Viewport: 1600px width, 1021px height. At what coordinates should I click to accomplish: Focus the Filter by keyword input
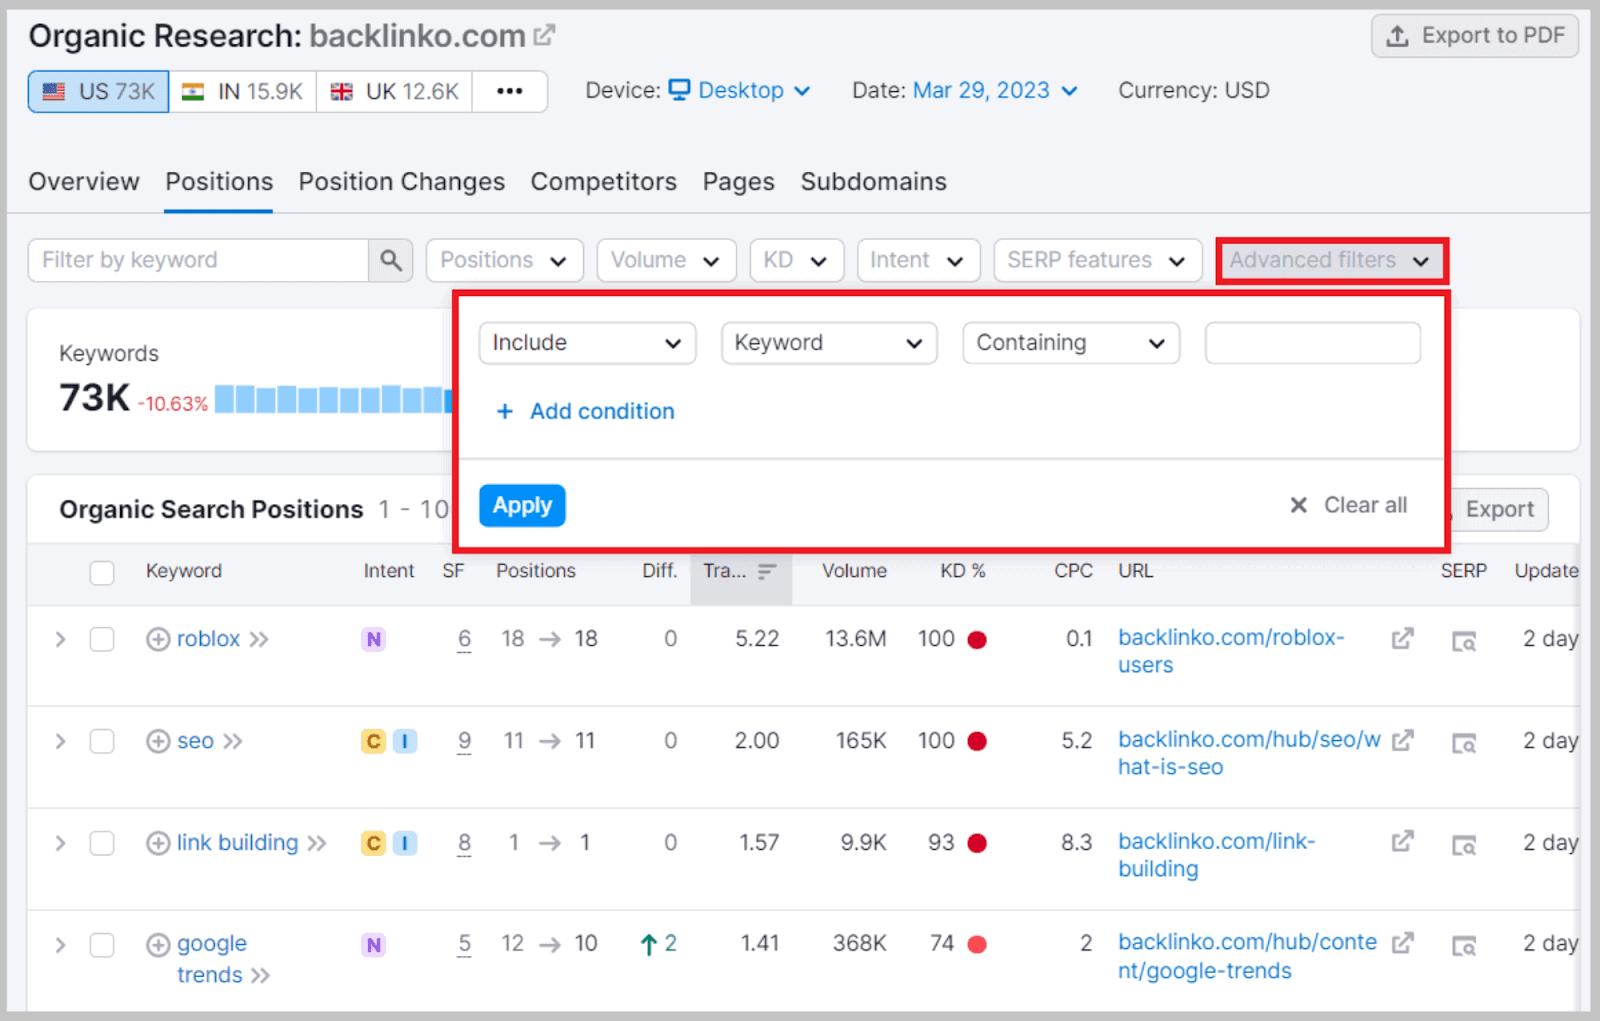coord(198,260)
